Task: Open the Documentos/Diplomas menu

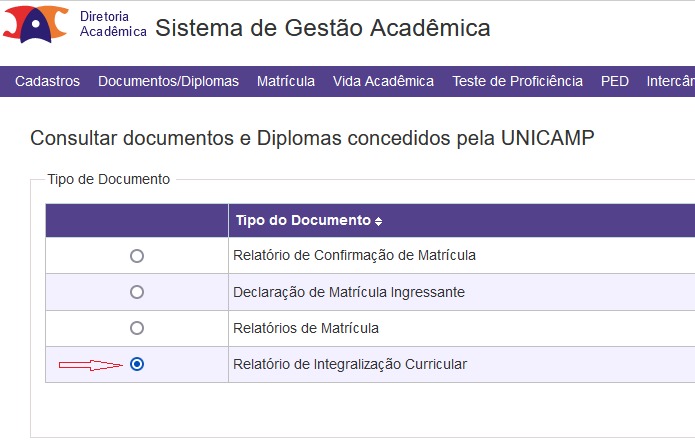Action: pyautogui.click(x=168, y=81)
